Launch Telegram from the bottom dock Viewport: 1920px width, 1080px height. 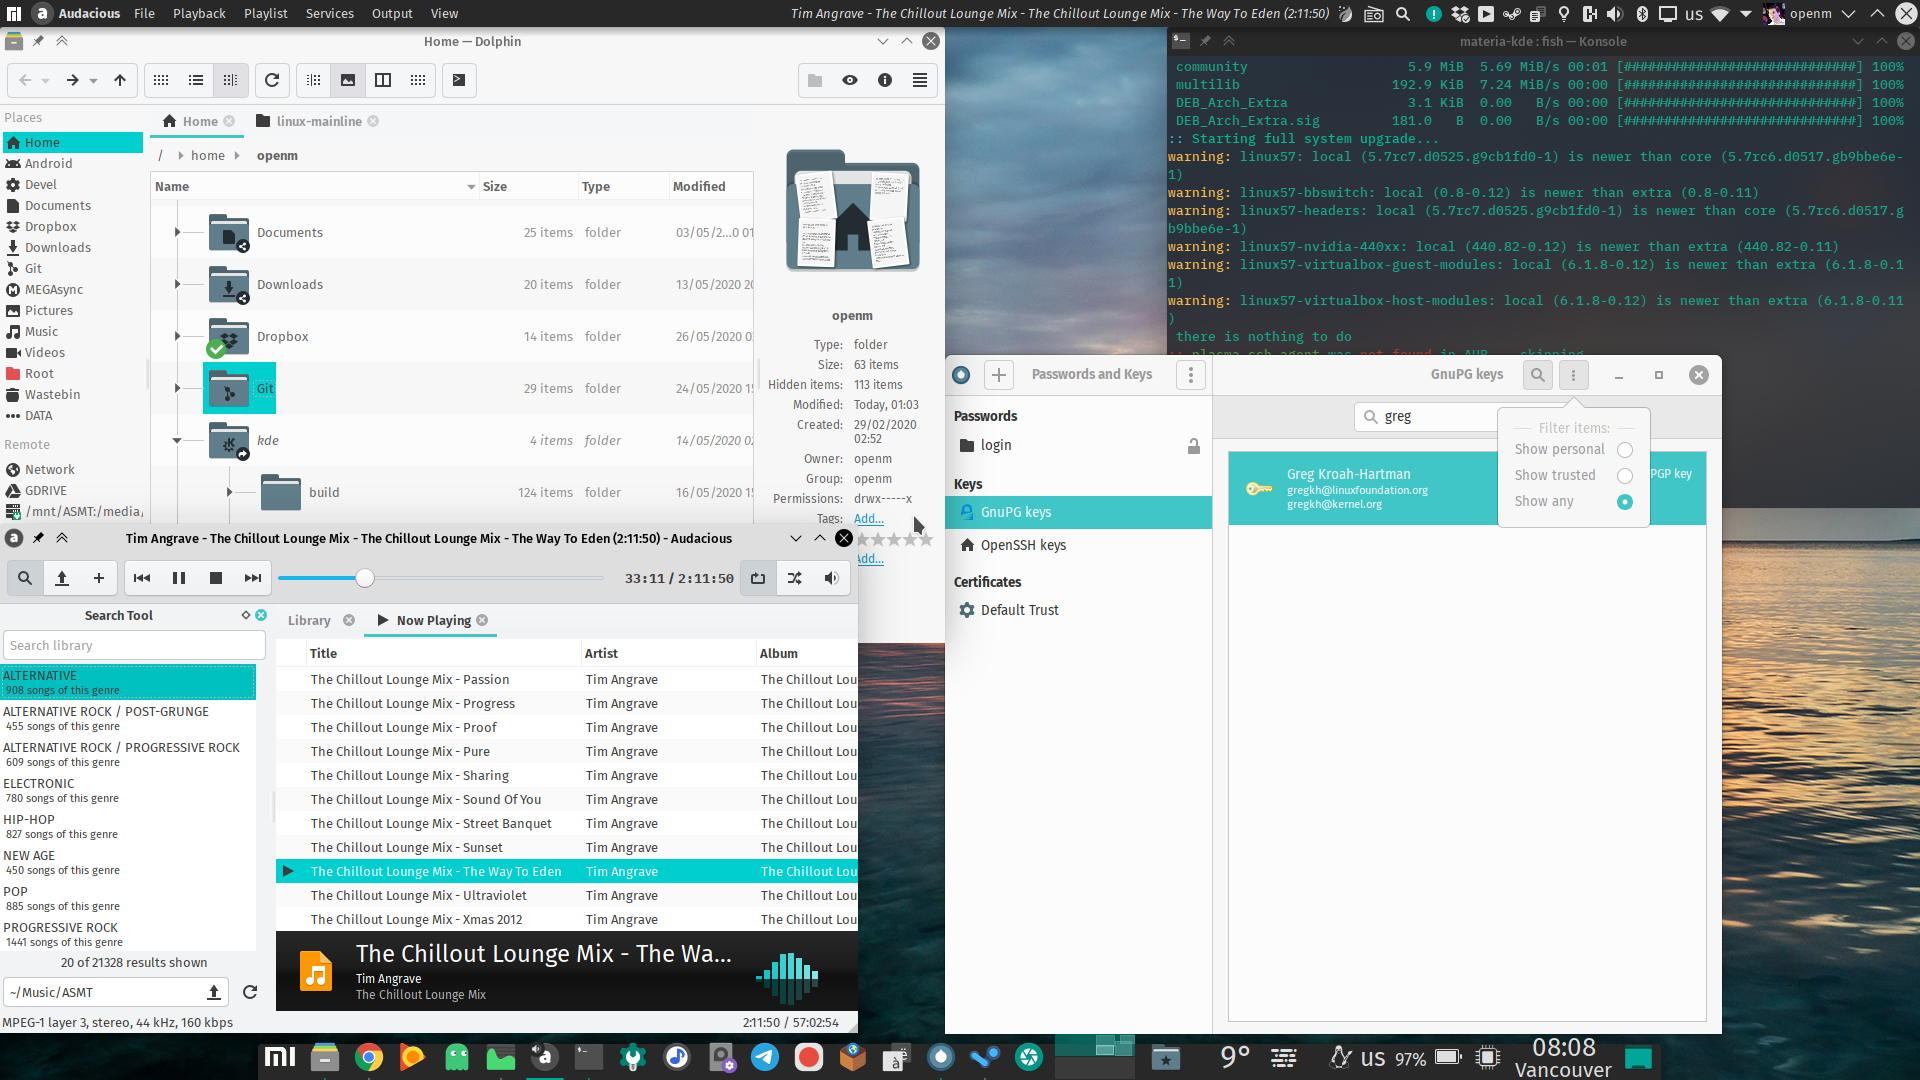pos(765,1057)
